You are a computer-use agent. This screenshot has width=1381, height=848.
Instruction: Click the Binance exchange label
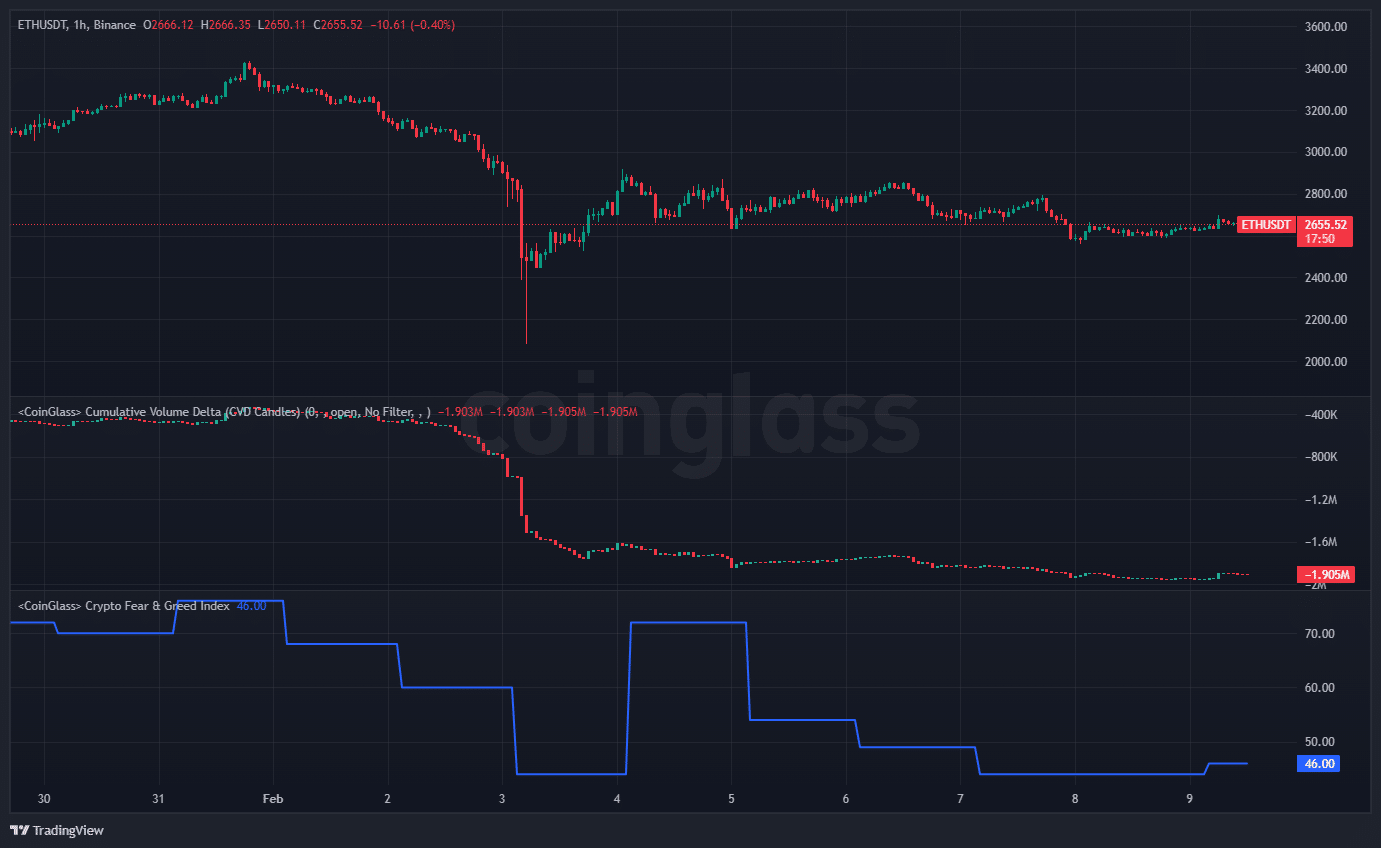point(114,25)
